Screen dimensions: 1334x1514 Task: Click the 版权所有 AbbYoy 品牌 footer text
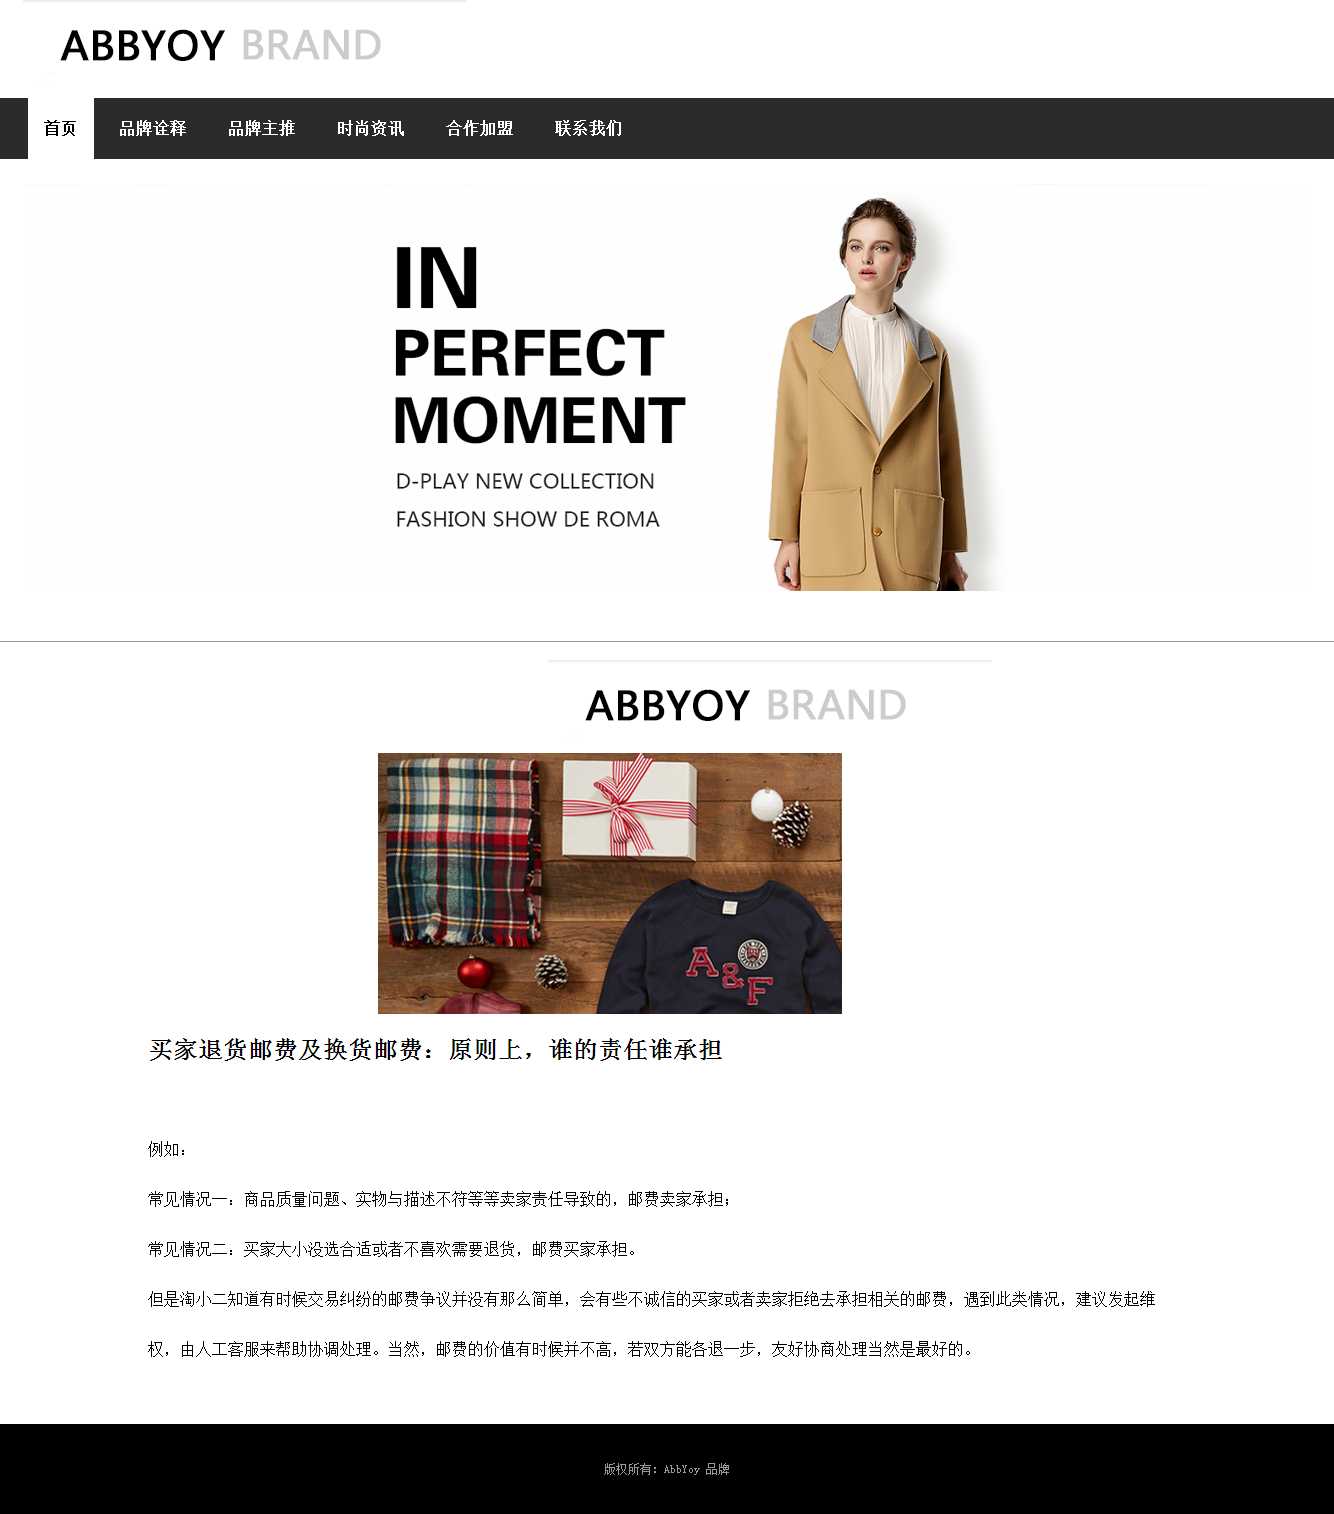click(x=667, y=1469)
